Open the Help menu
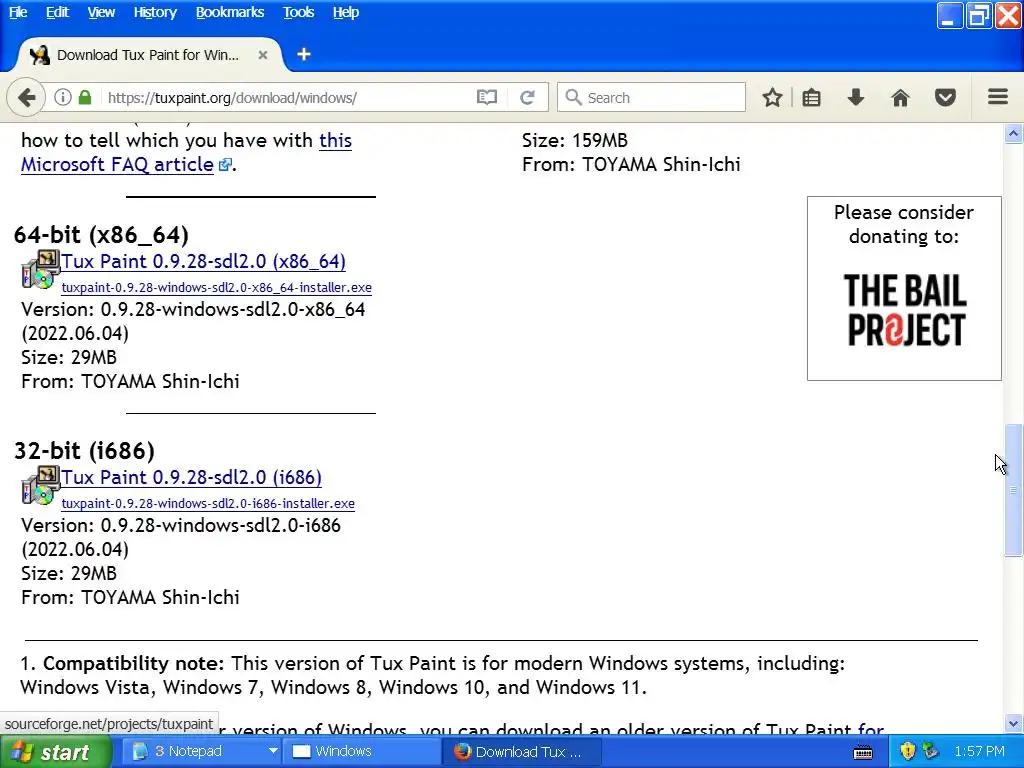Image resolution: width=1024 pixels, height=768 pixels. click(346, 12)
